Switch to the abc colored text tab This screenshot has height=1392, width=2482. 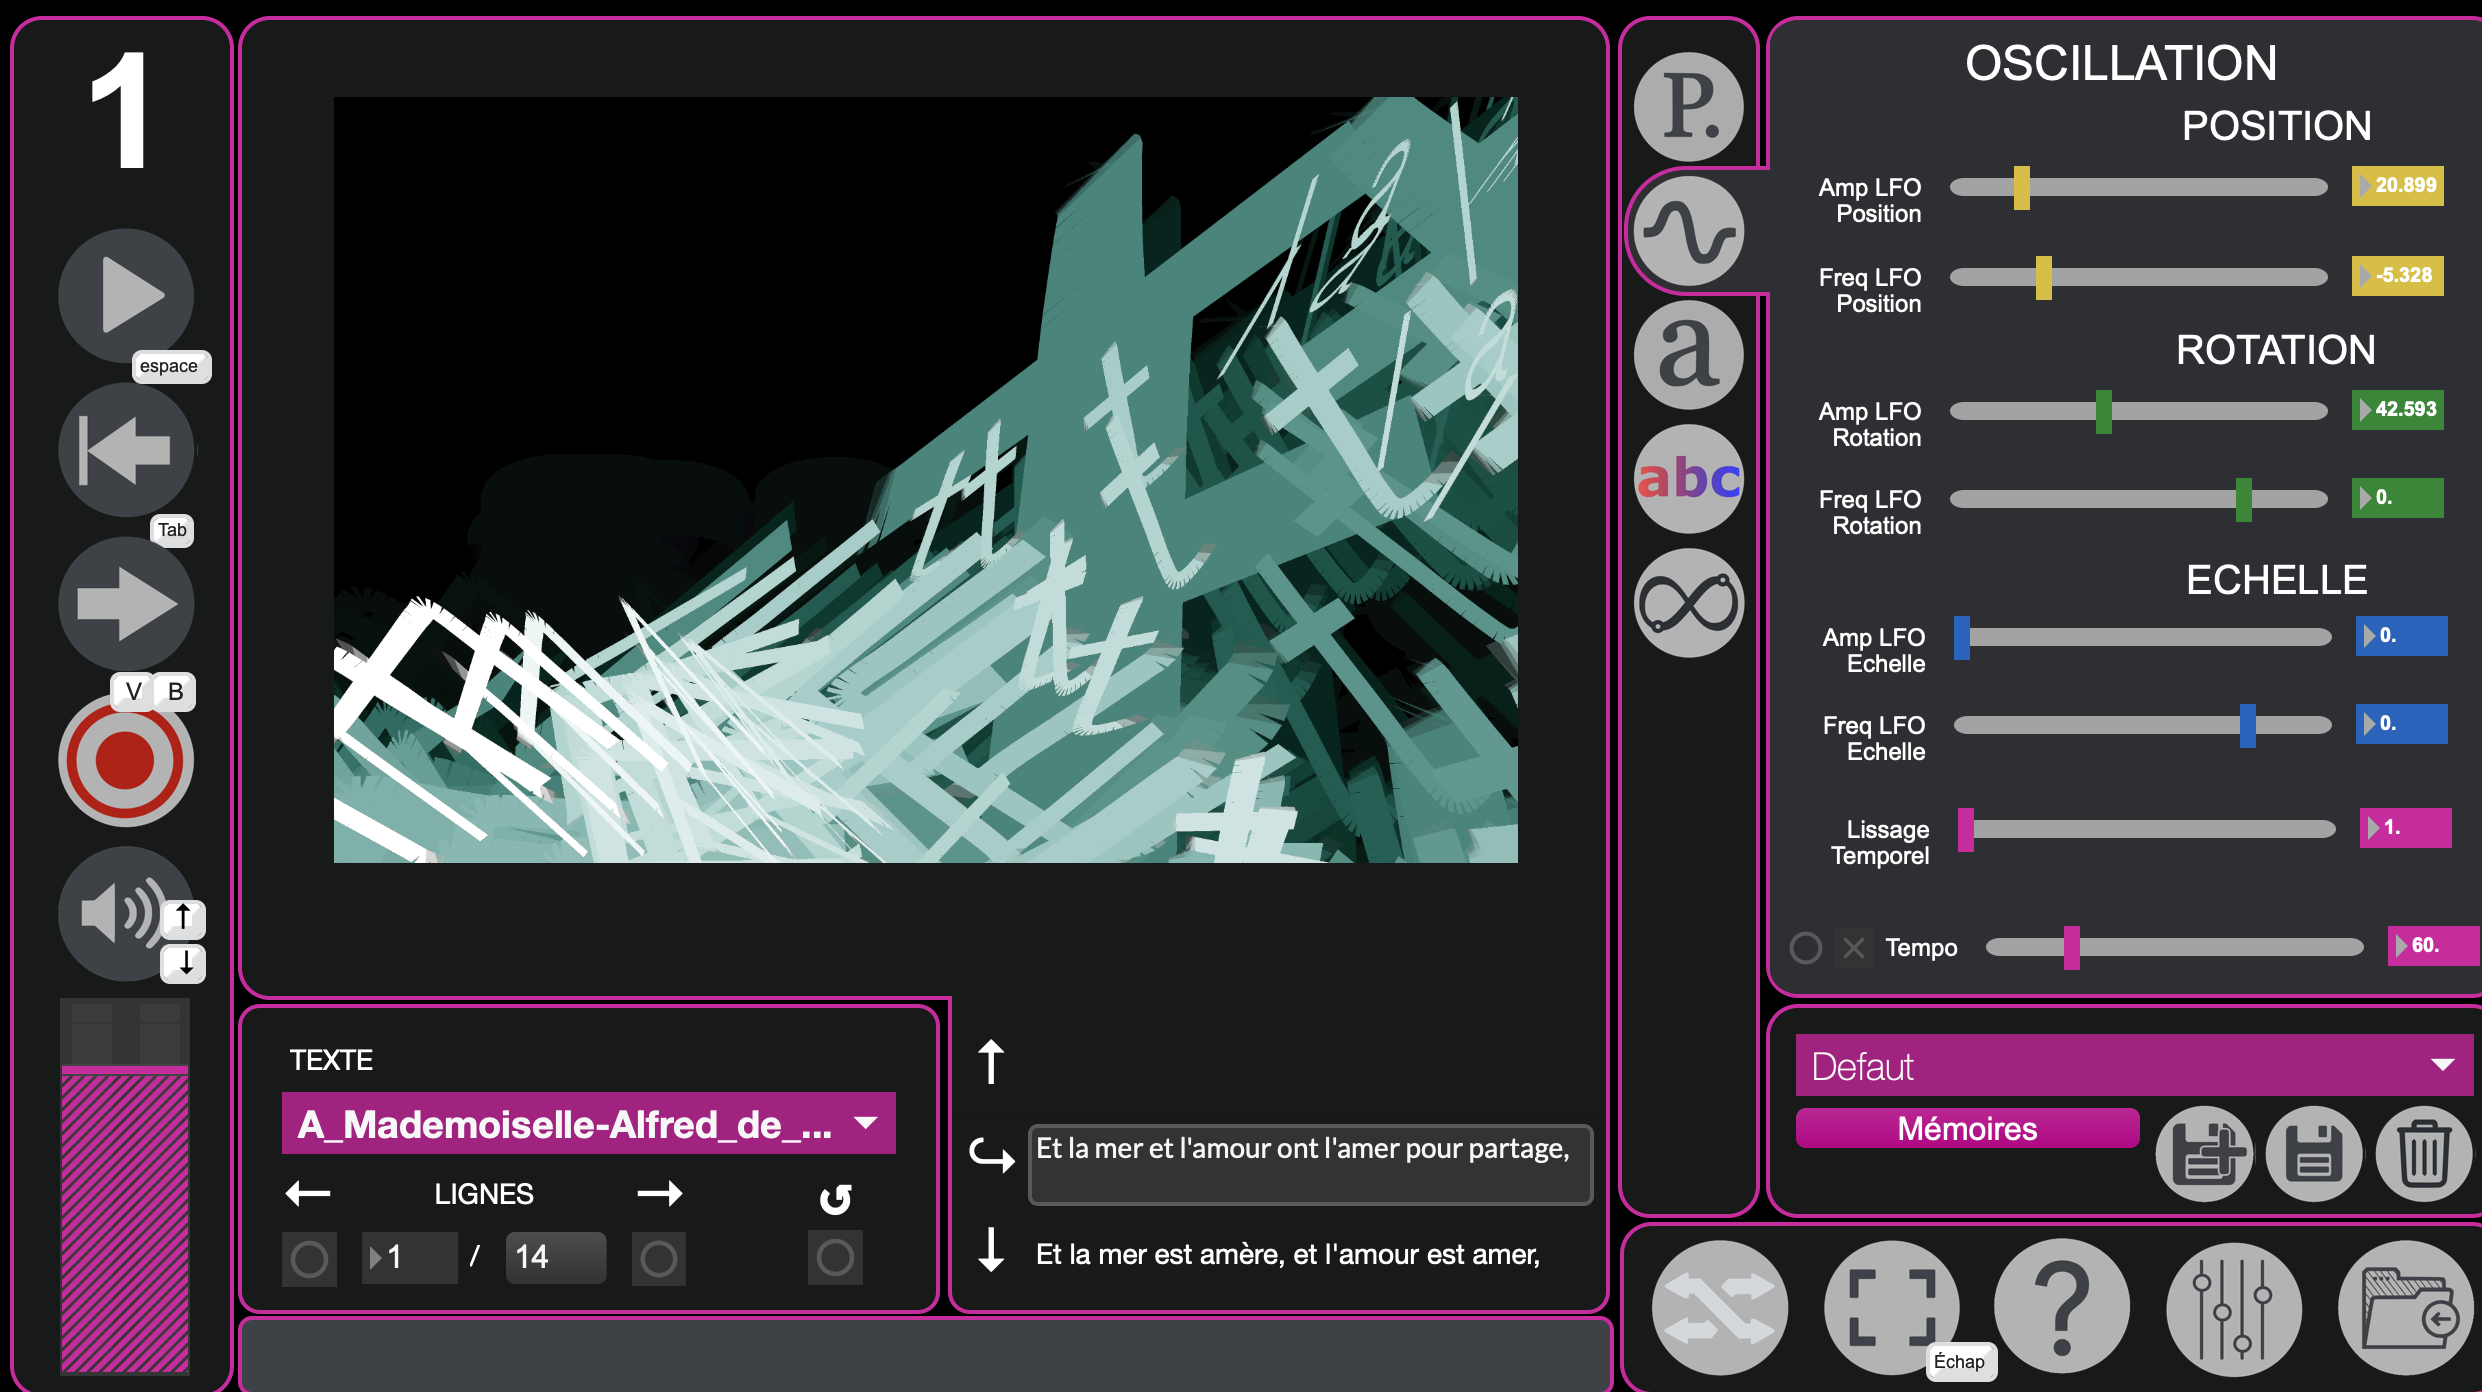point(1689,478)
